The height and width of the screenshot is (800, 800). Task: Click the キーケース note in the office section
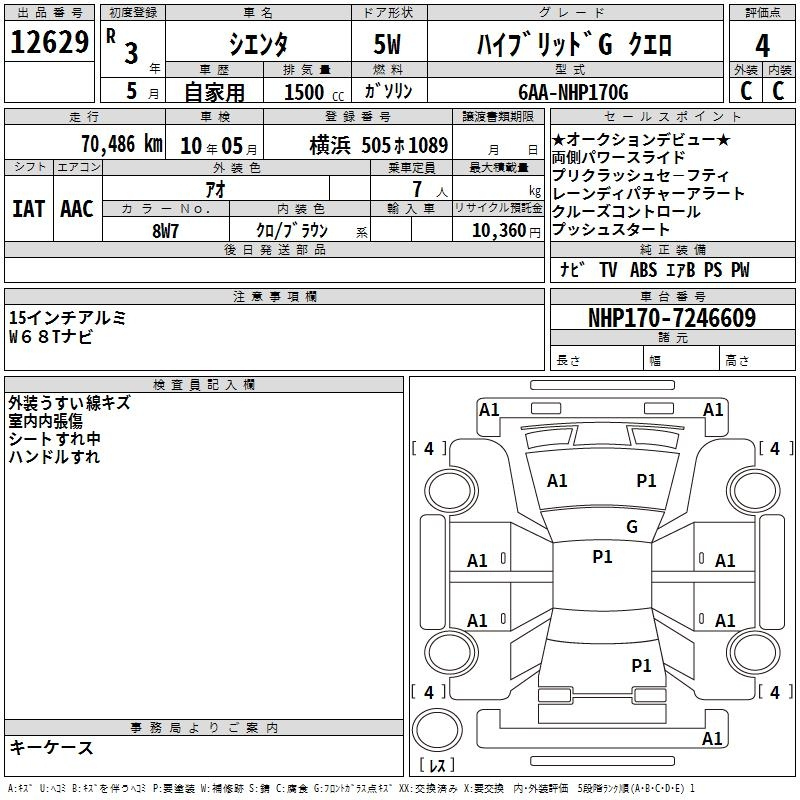coord(52,747)
